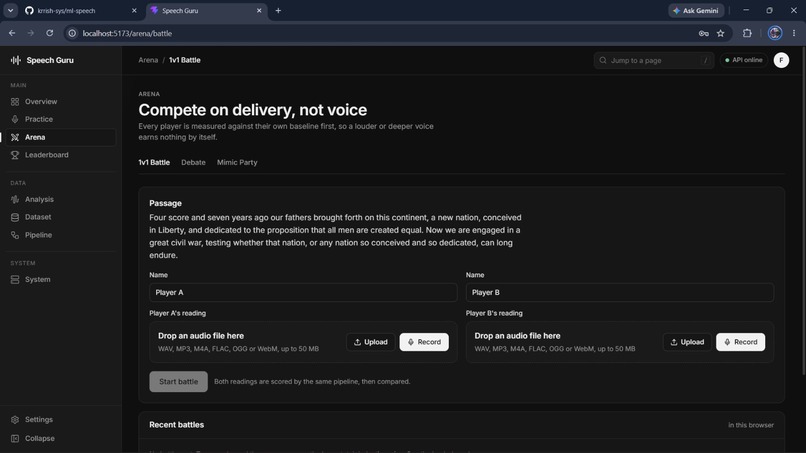The width and height of the screenshot is (806, 453).
Task: Click the Settings gear icon
Action: point(15,420)
